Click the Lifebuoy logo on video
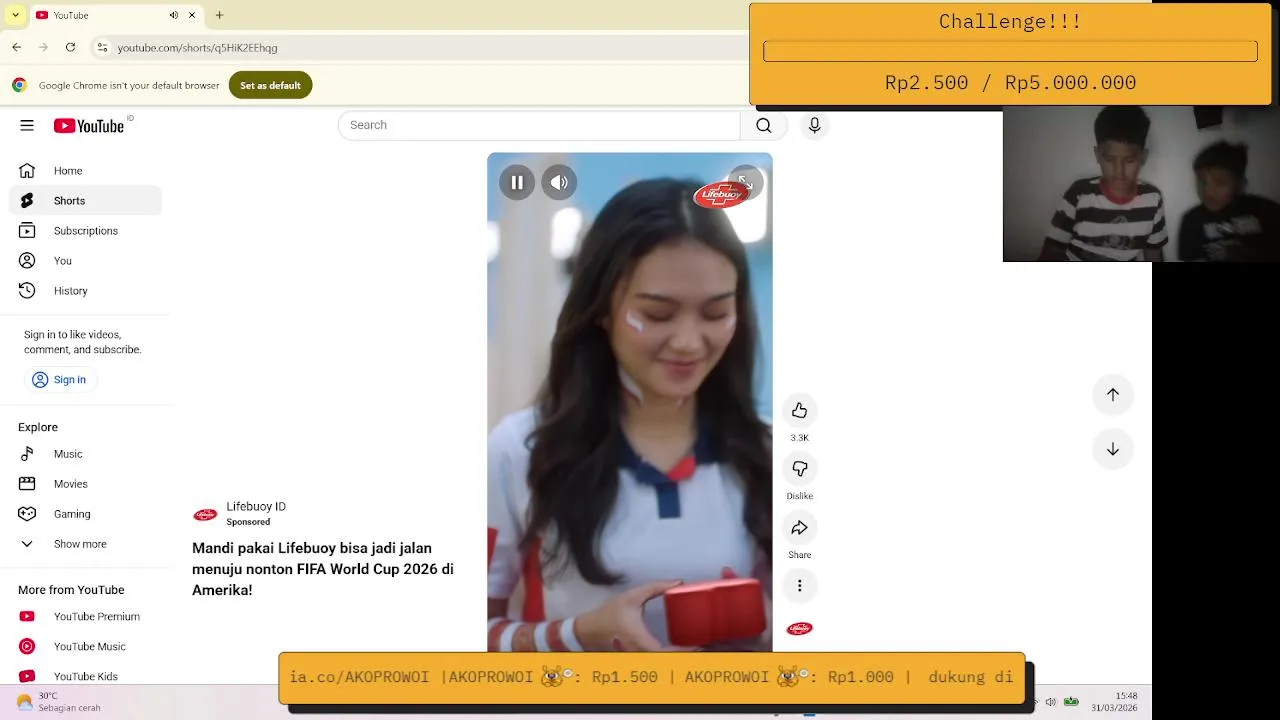This screenshot has width=1280, height=720. click(720, 195)
